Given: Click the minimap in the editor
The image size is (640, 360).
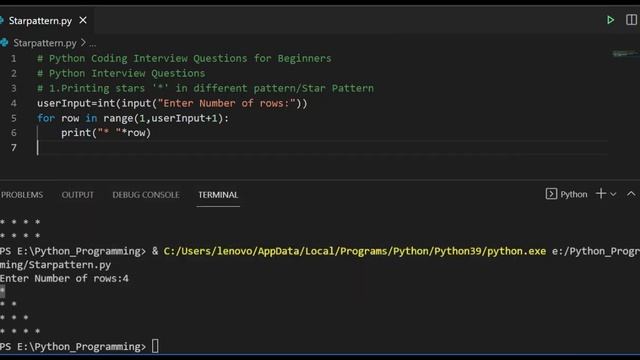Looking at the screenshot, I should click(x=625, y=53).
